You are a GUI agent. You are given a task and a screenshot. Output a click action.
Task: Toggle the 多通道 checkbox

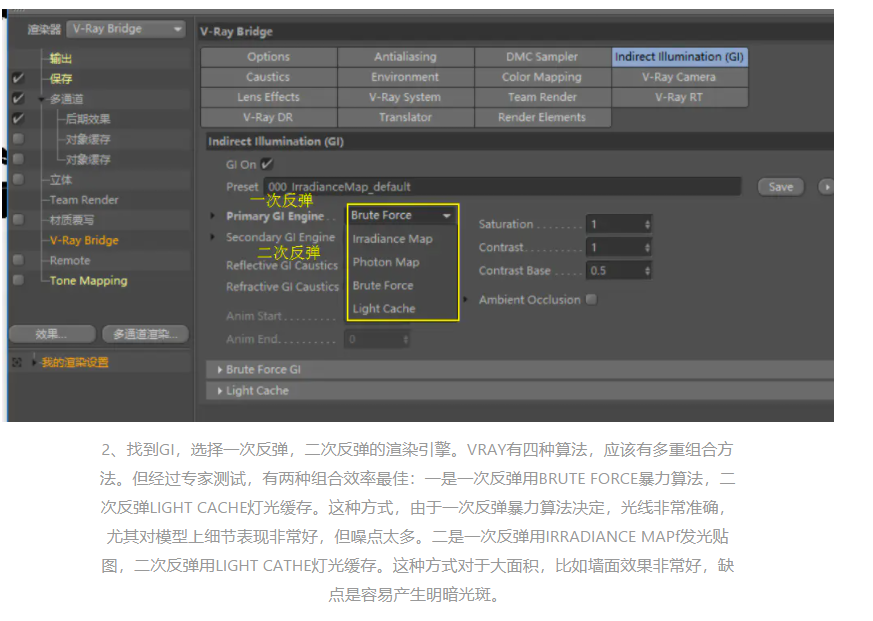coord(18,98)
